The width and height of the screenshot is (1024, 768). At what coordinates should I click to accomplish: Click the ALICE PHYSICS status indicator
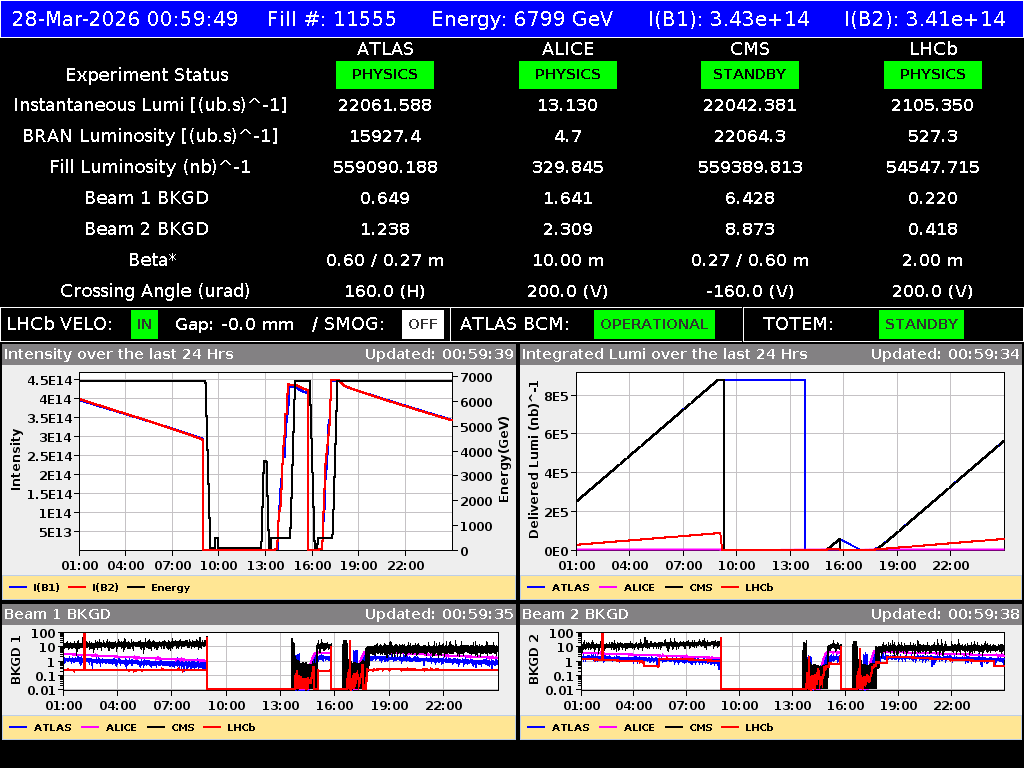click(567, 74)
